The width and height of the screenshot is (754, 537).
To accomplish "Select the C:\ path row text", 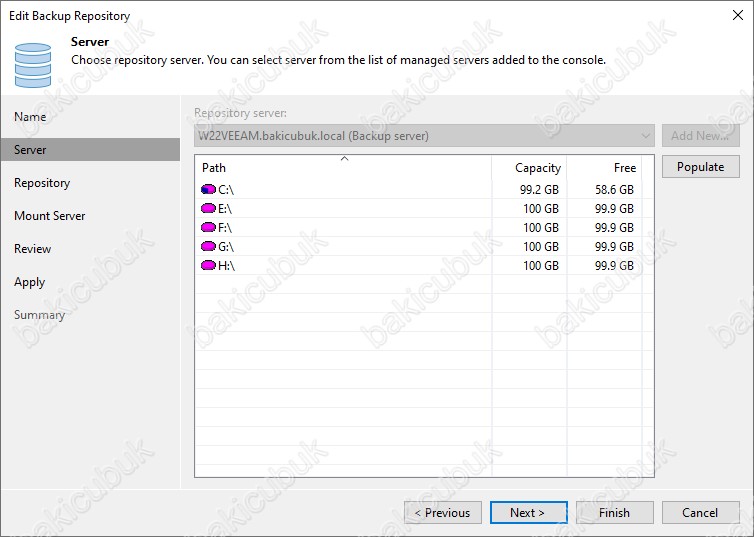I will (x=226, y=189).
